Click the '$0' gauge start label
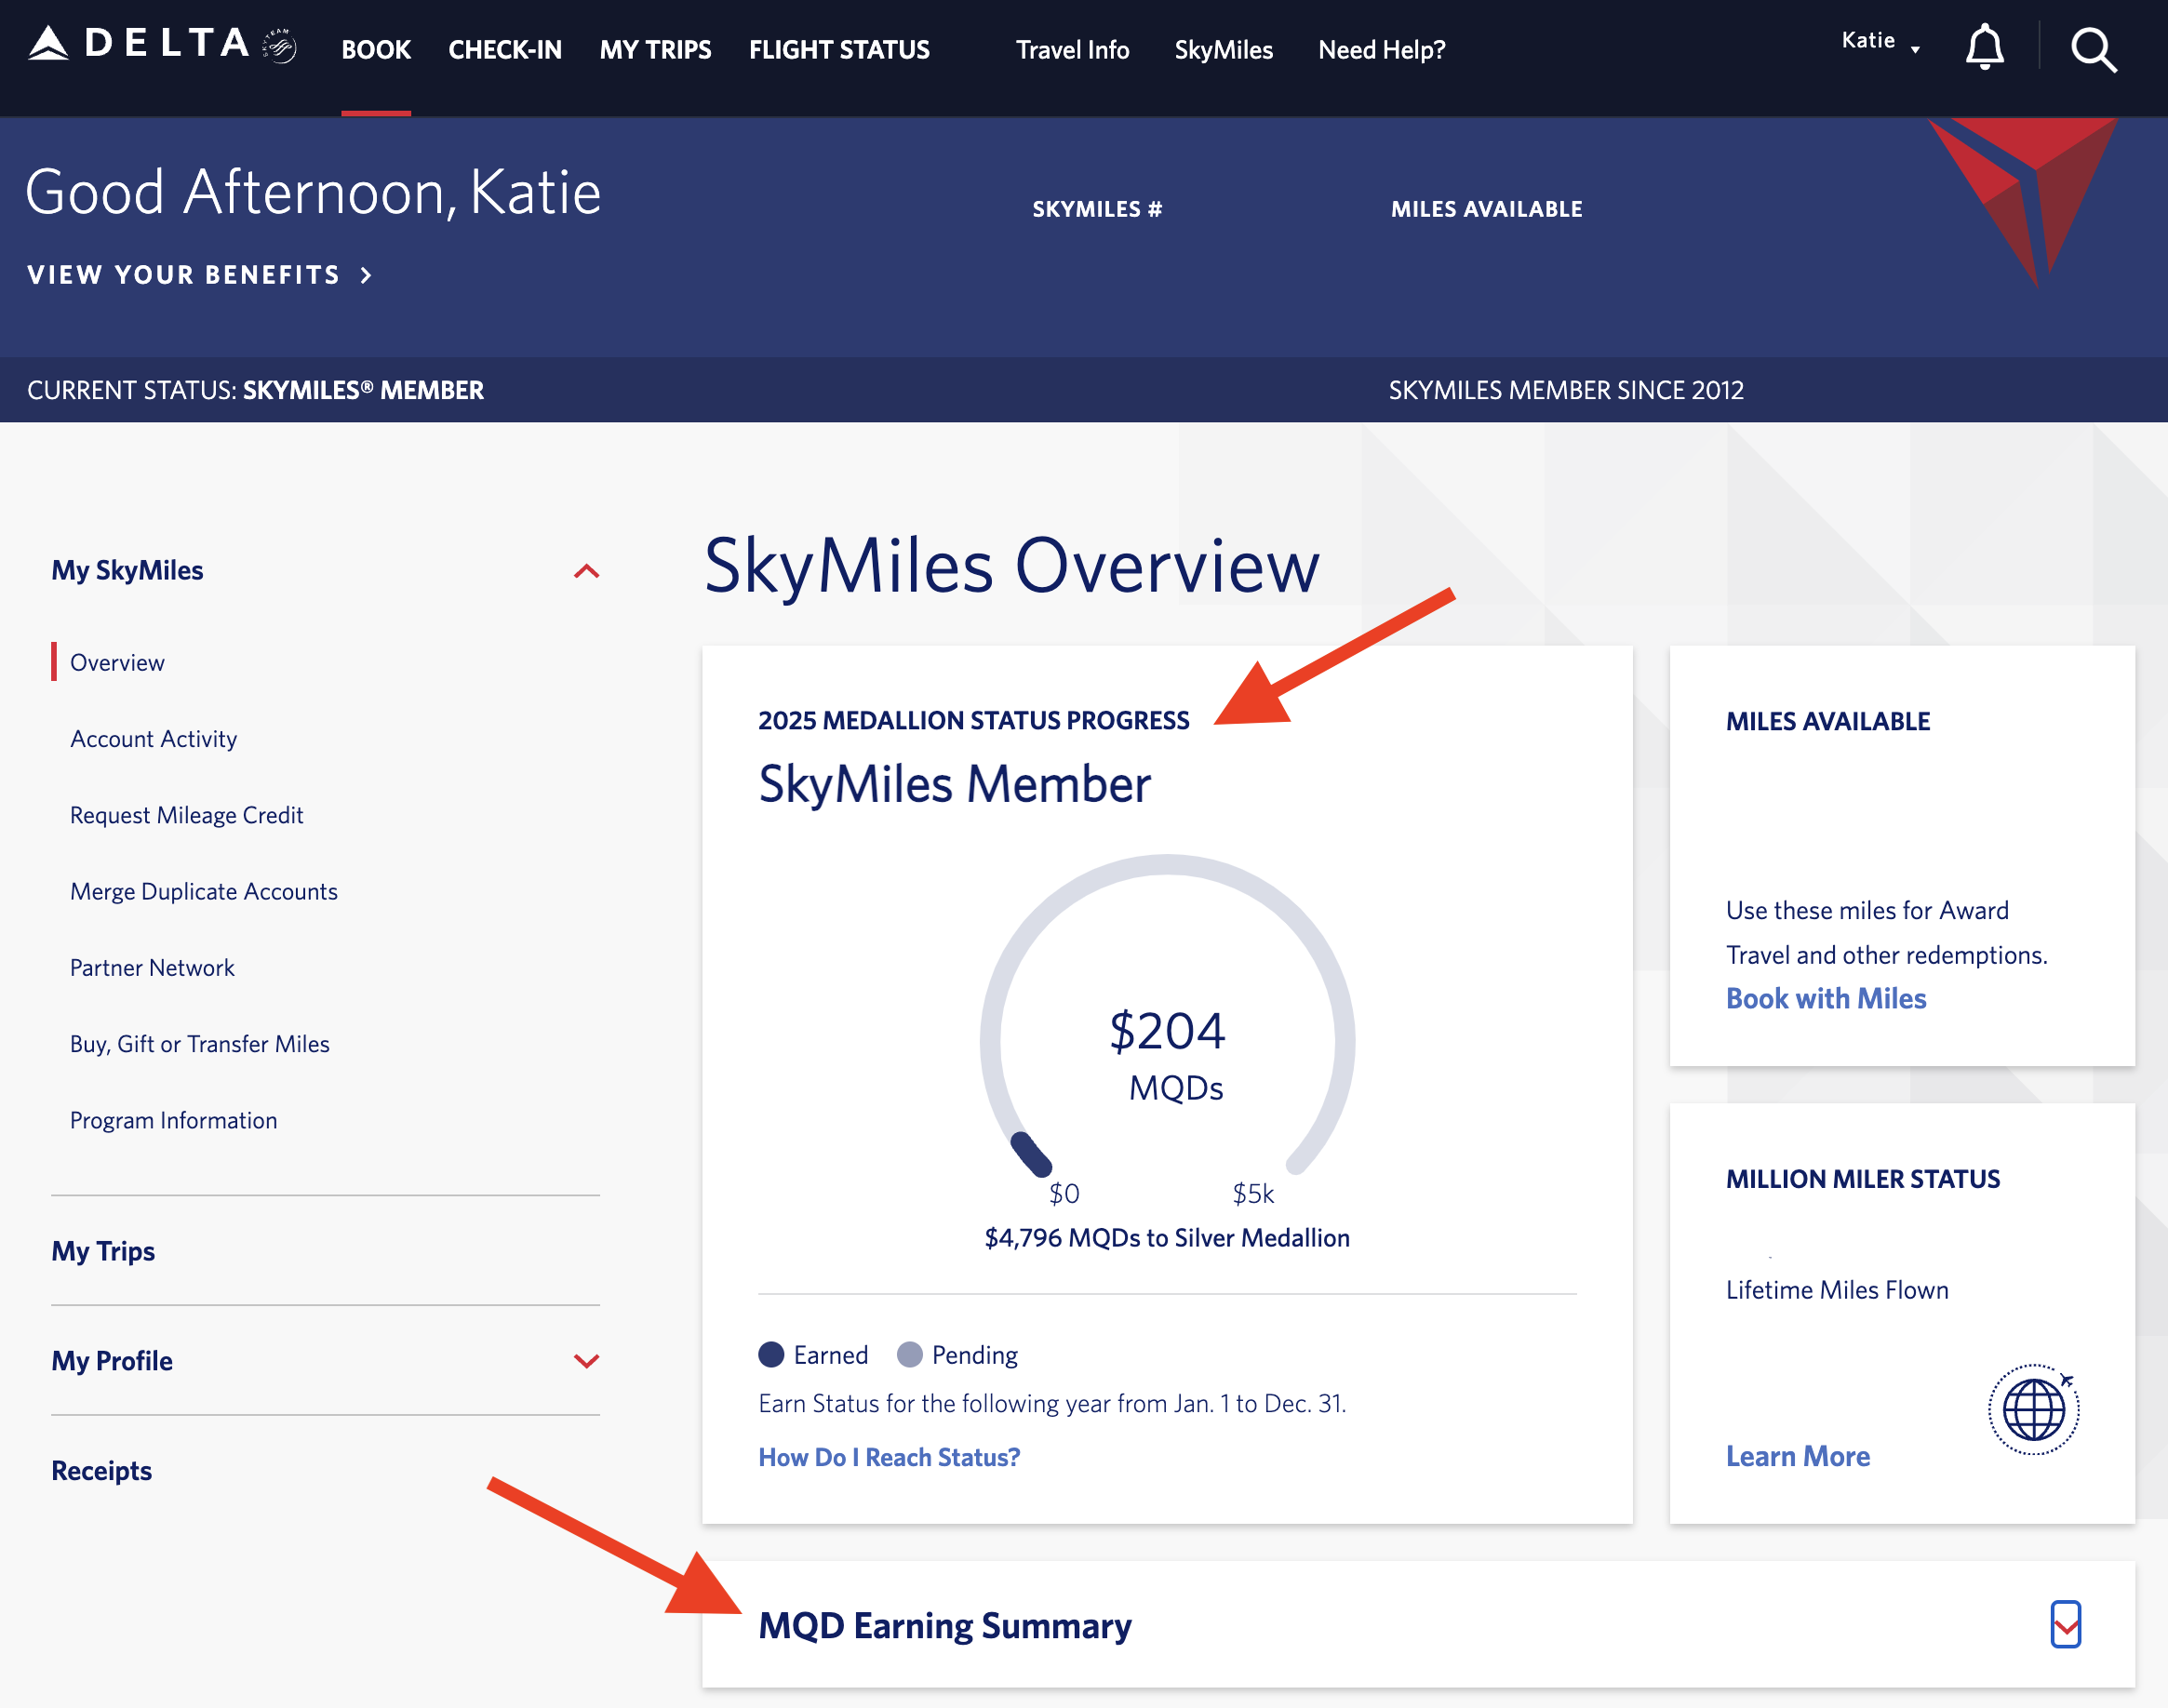 (x=1063, y=1193)
